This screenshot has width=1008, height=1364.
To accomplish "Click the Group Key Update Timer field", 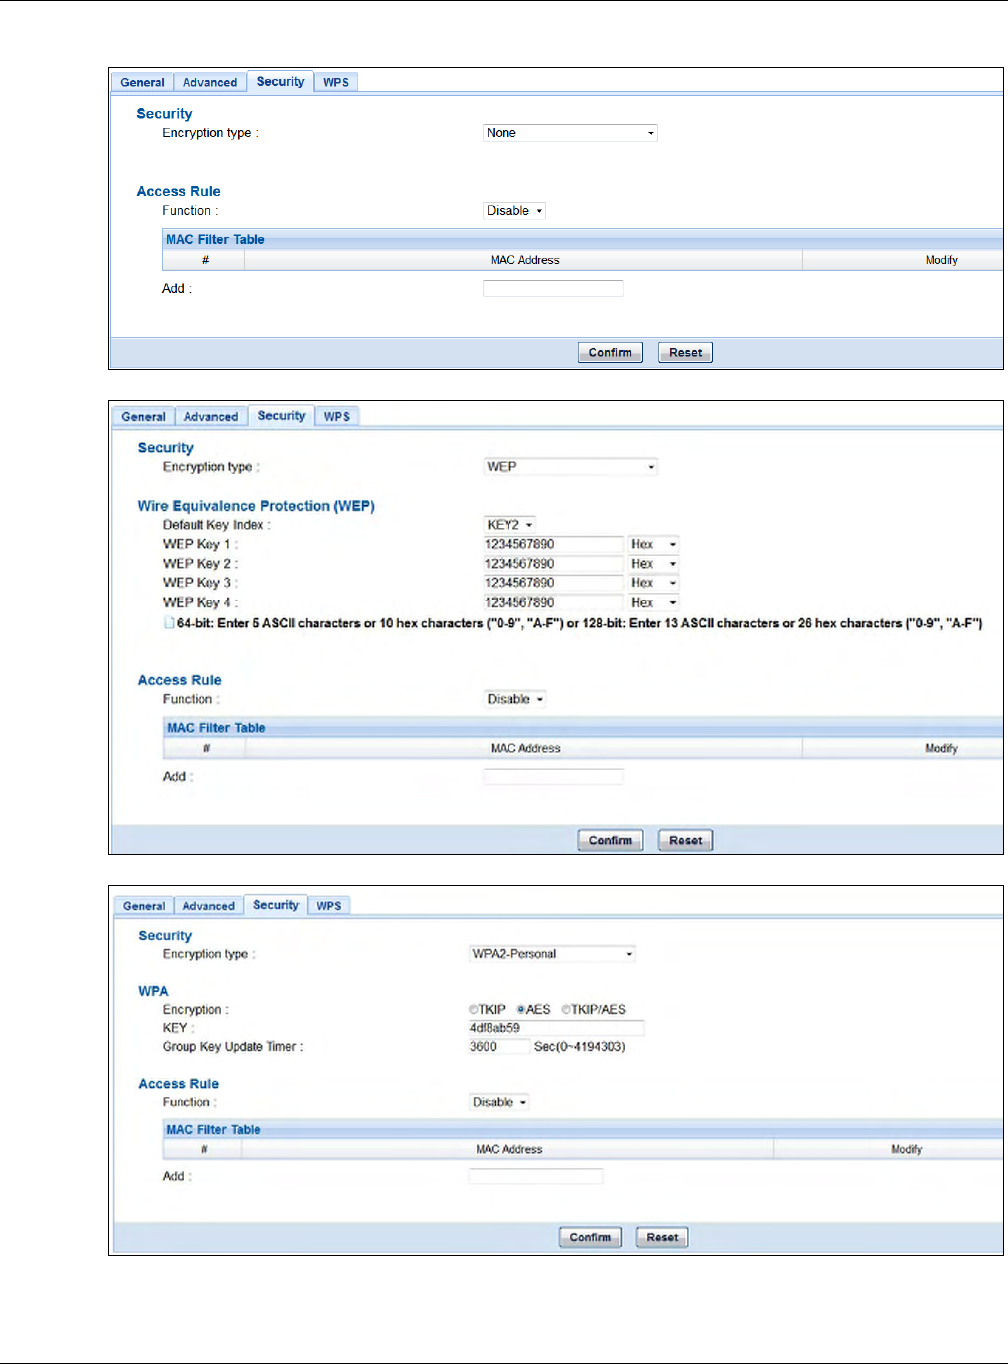I will pyautogui.click(x=499, y=1047).
